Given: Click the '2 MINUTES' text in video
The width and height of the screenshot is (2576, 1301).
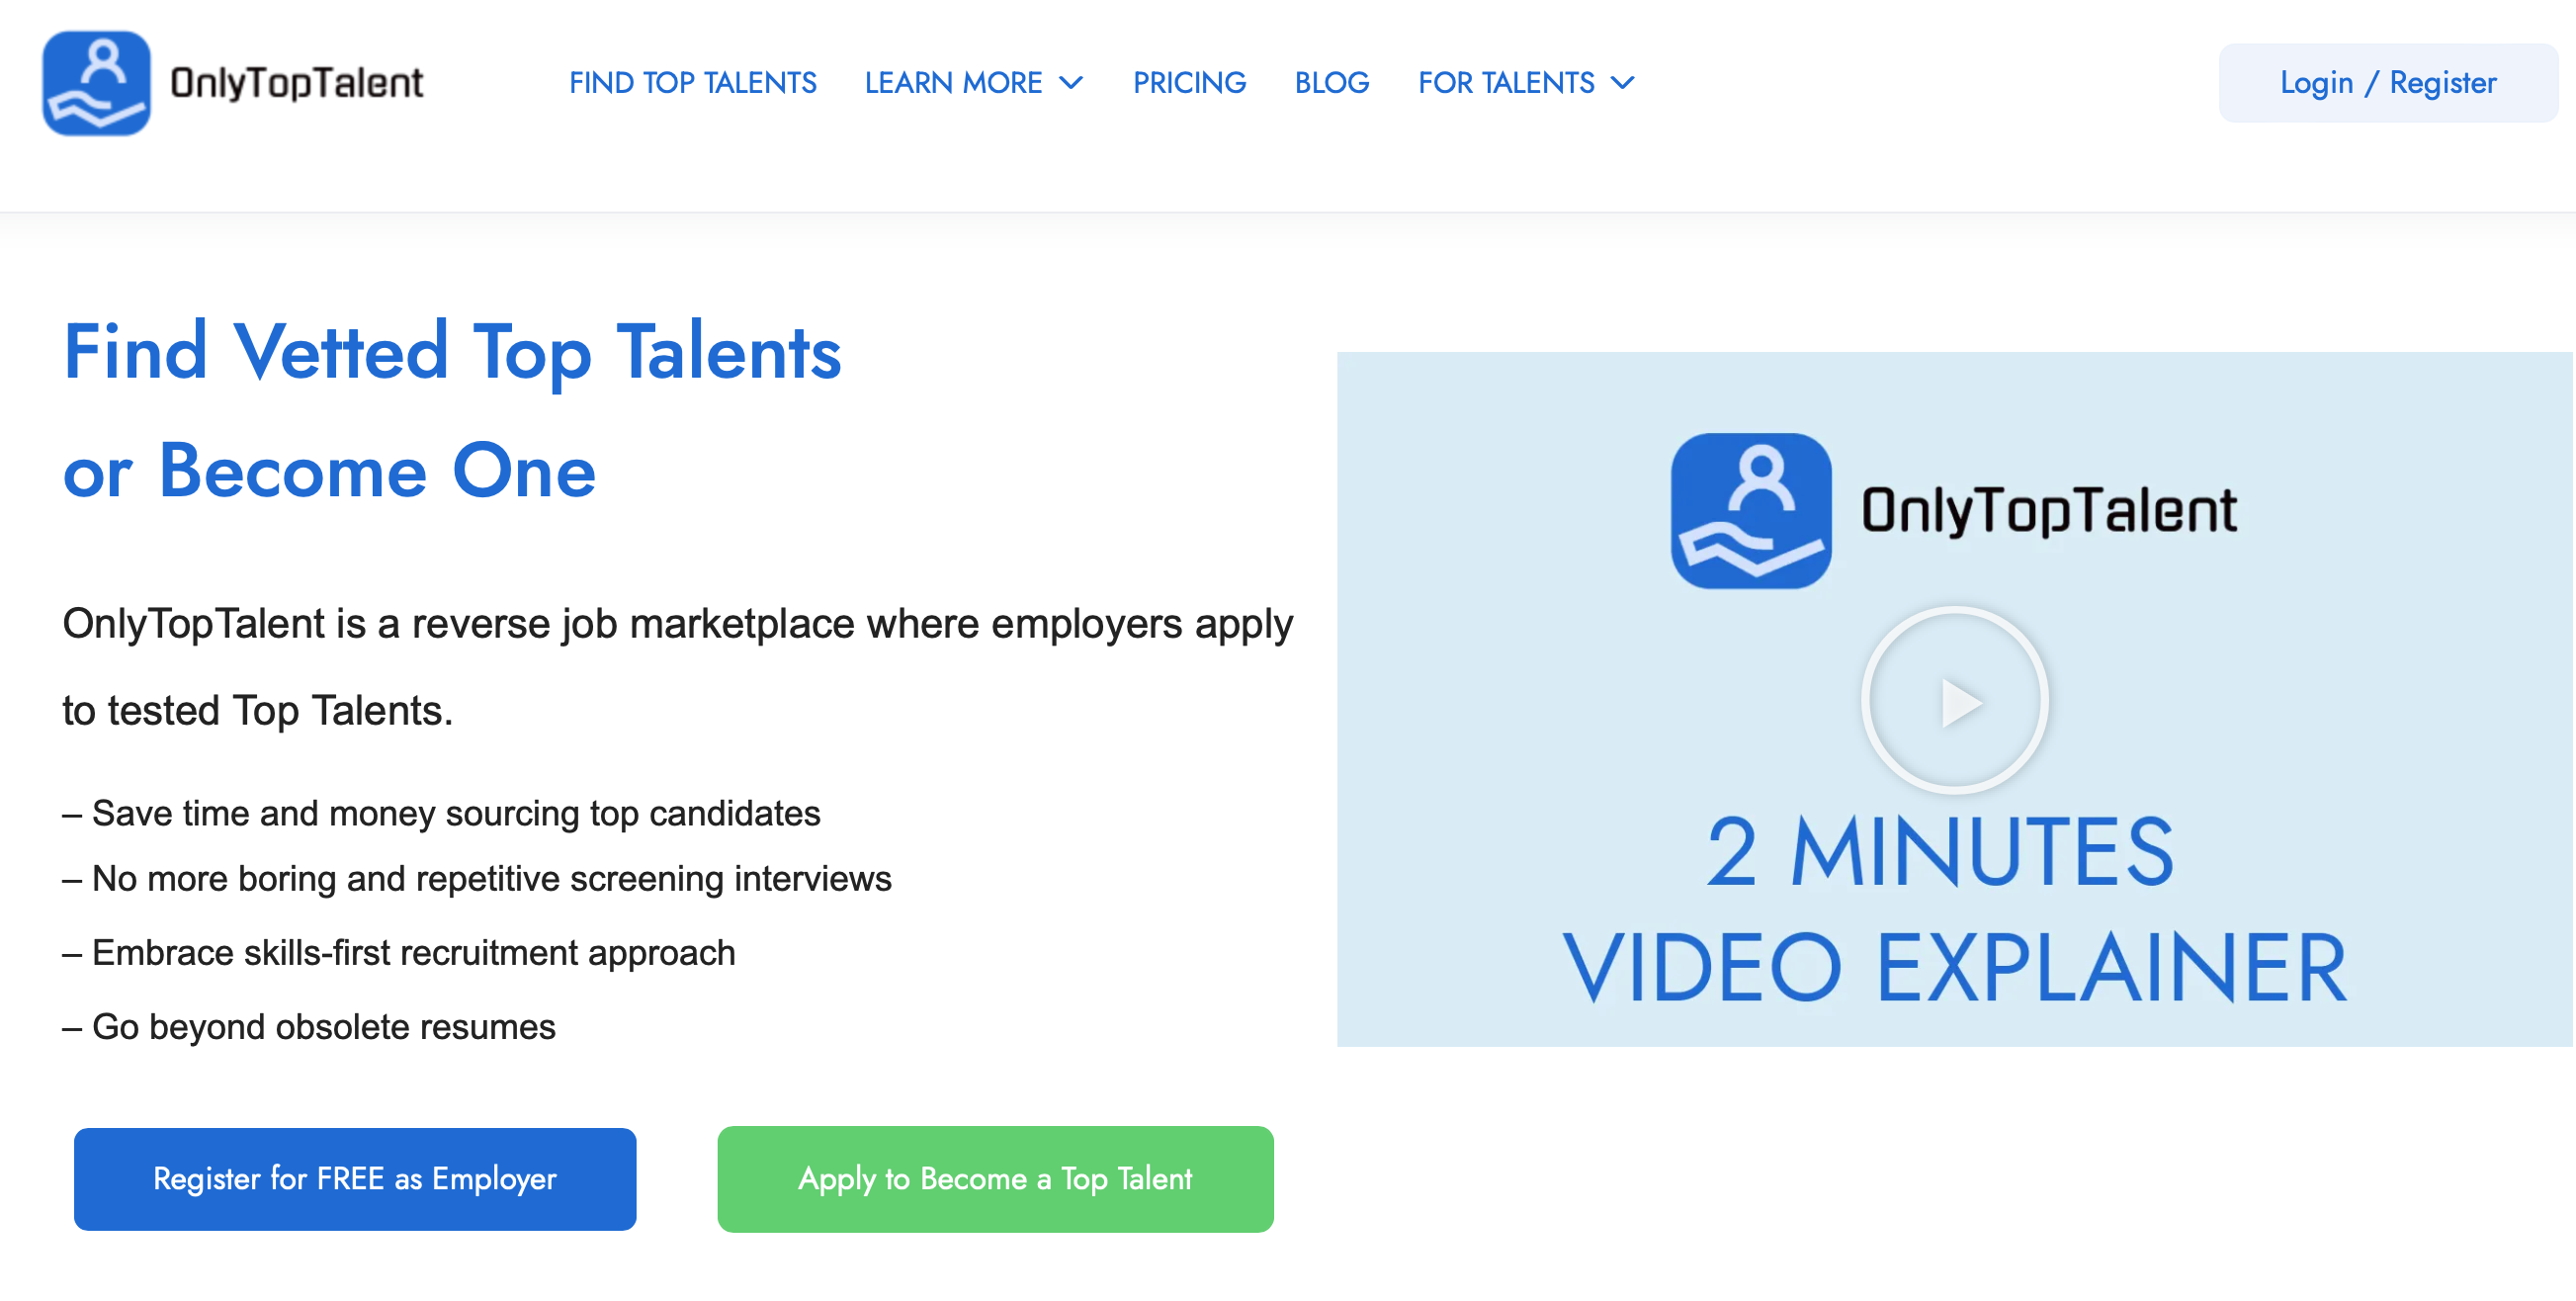Looking at the screenshot, I should pyautogui.click(x=1940, y=851).
